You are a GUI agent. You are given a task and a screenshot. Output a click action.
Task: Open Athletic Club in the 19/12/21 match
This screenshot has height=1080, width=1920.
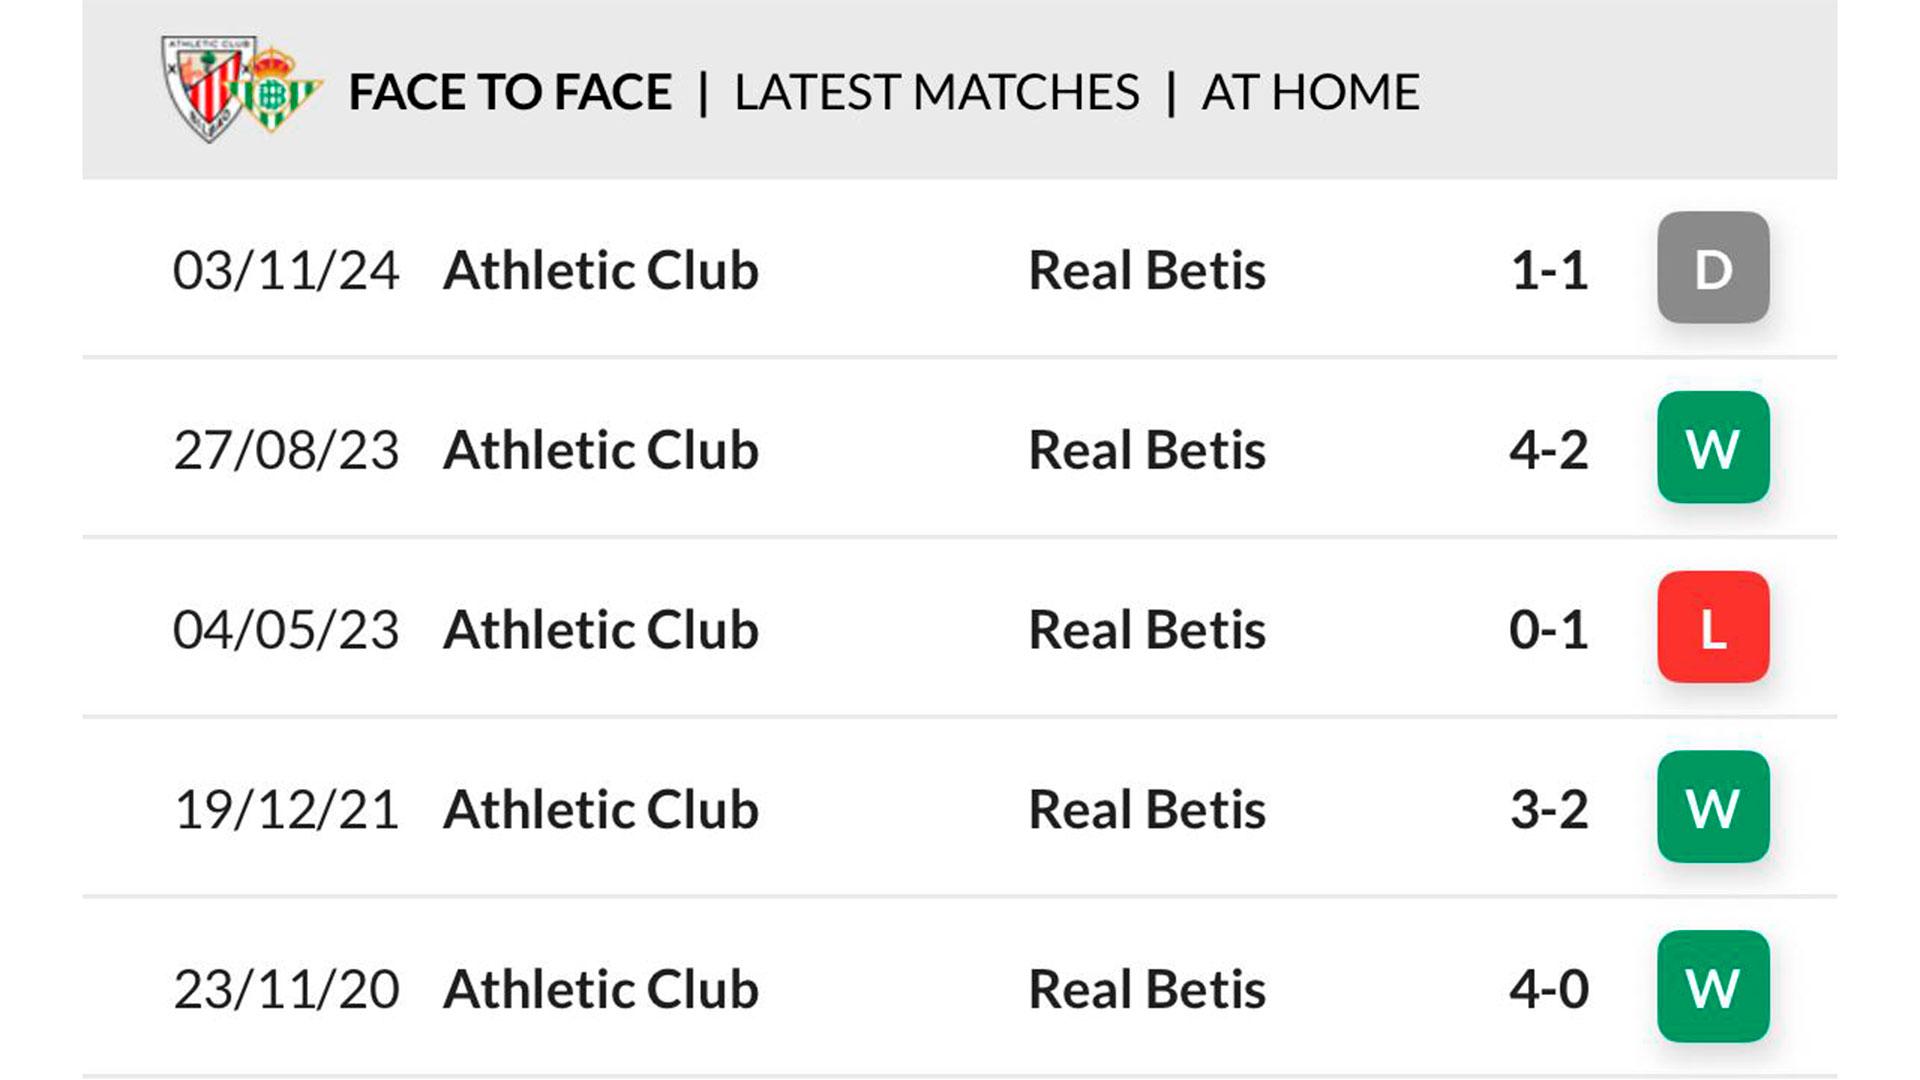coord(600,810)
